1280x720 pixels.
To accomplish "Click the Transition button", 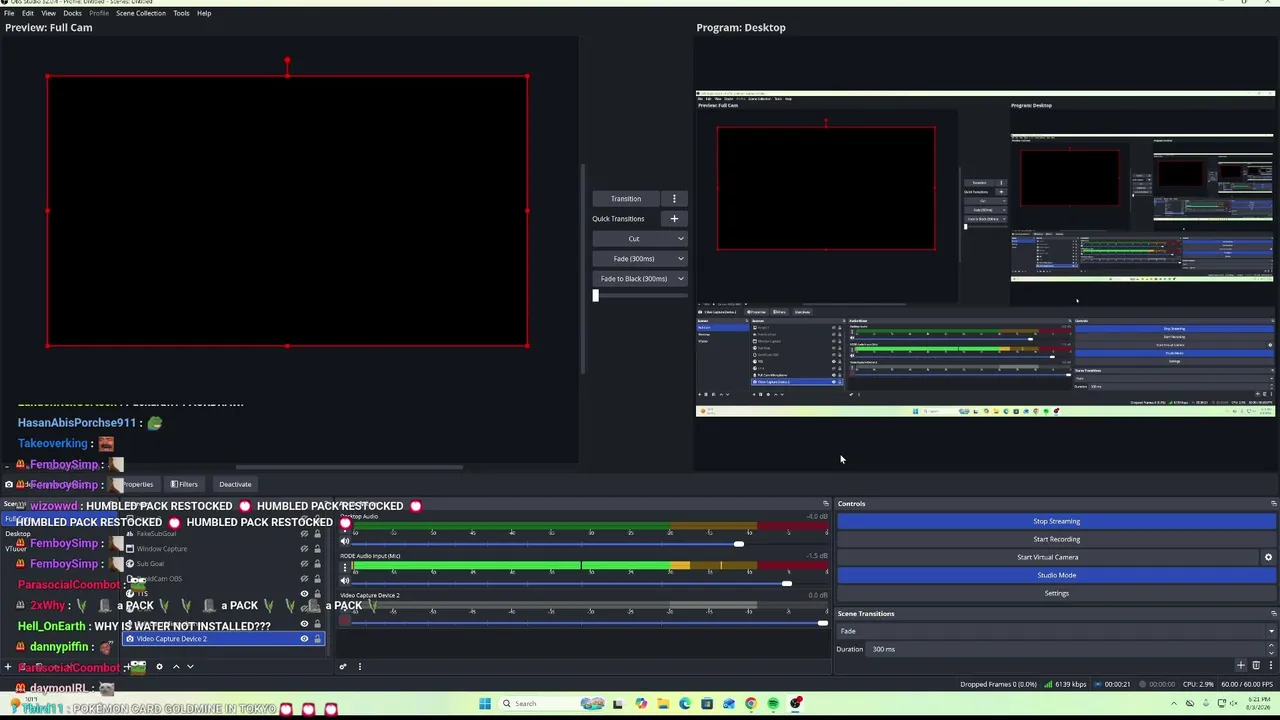I will 626,199.
